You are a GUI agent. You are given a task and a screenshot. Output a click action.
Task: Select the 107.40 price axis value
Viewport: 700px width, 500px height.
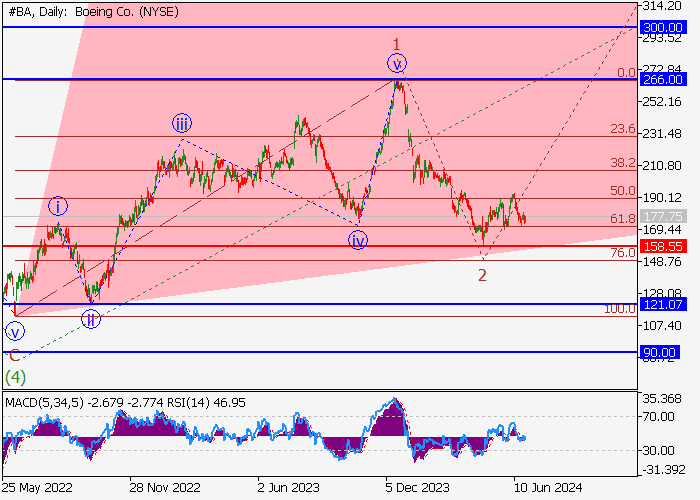(662, 326)
